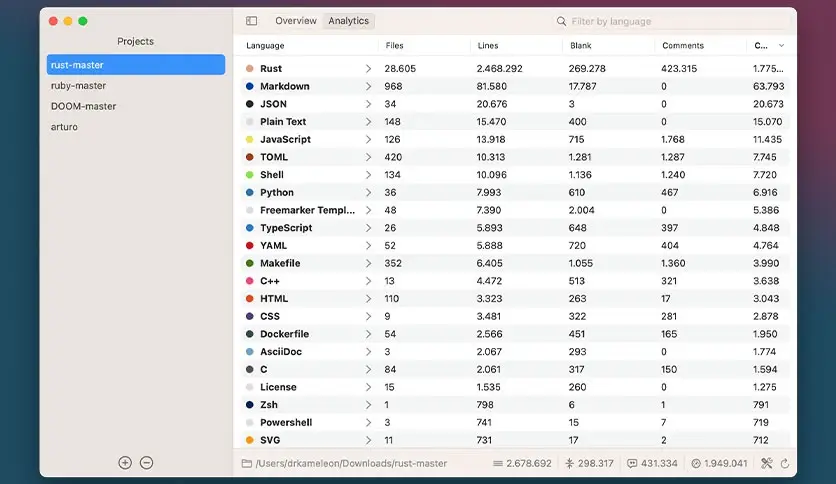Image resolution: width=836 pixels, height=484 pixels.
Task: Click total comments value 431.334
Action: [x=659, y=464]
